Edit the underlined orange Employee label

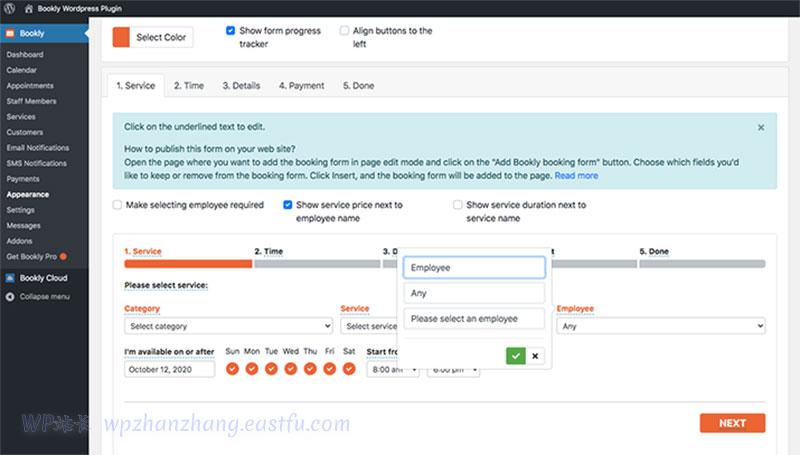tap(575, 309)
